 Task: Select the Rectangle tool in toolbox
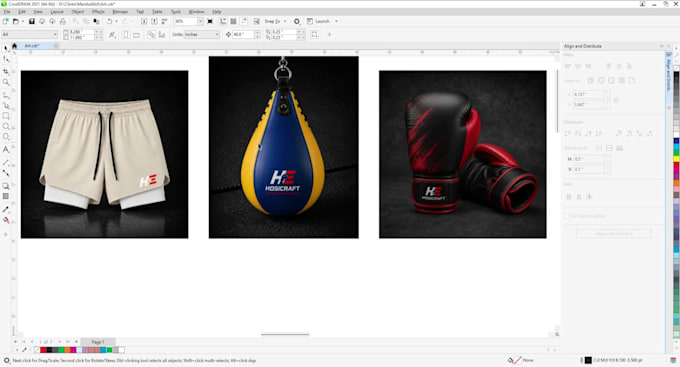pyautogui.click(x=6, y=116)
